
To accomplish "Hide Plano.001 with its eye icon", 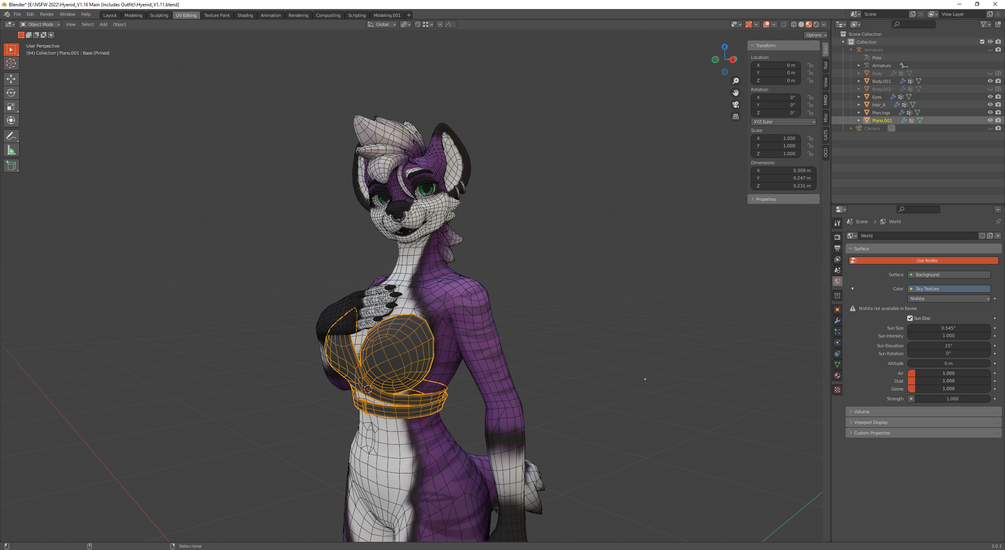I will click(x=990, y=121).
